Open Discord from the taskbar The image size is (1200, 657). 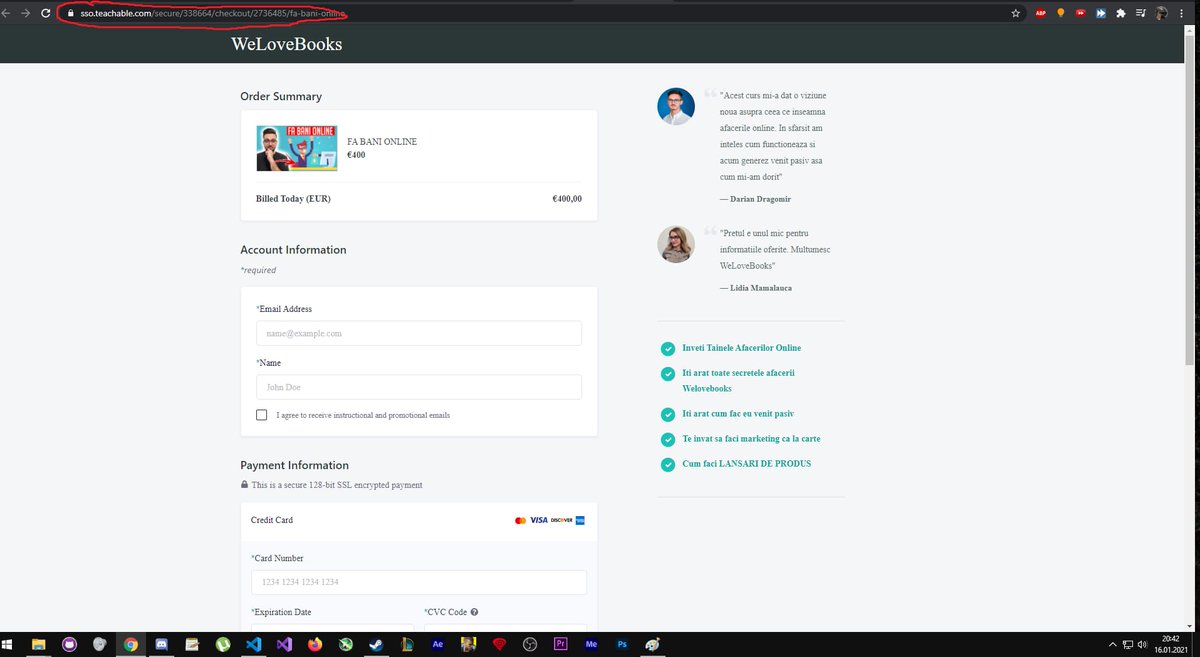[x=161, y=645]
